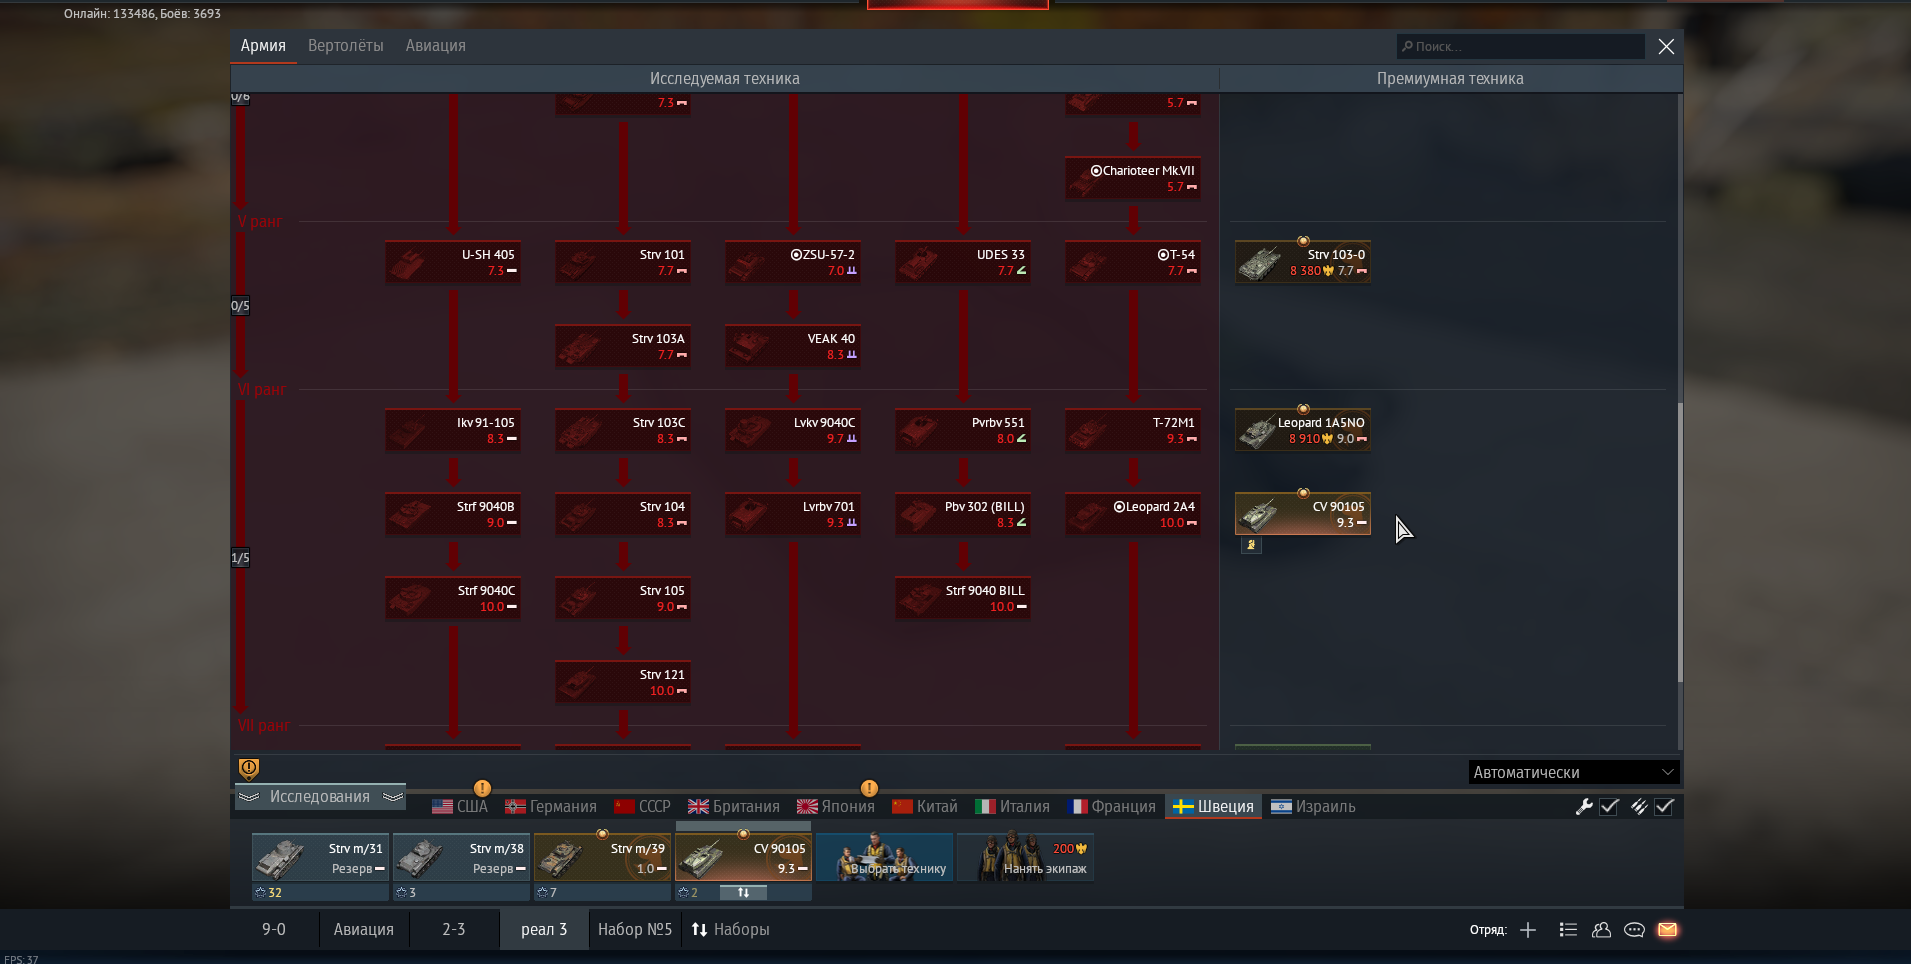Click the Strv 105 card
1911x964 pixels.
[x=623, y=598]
